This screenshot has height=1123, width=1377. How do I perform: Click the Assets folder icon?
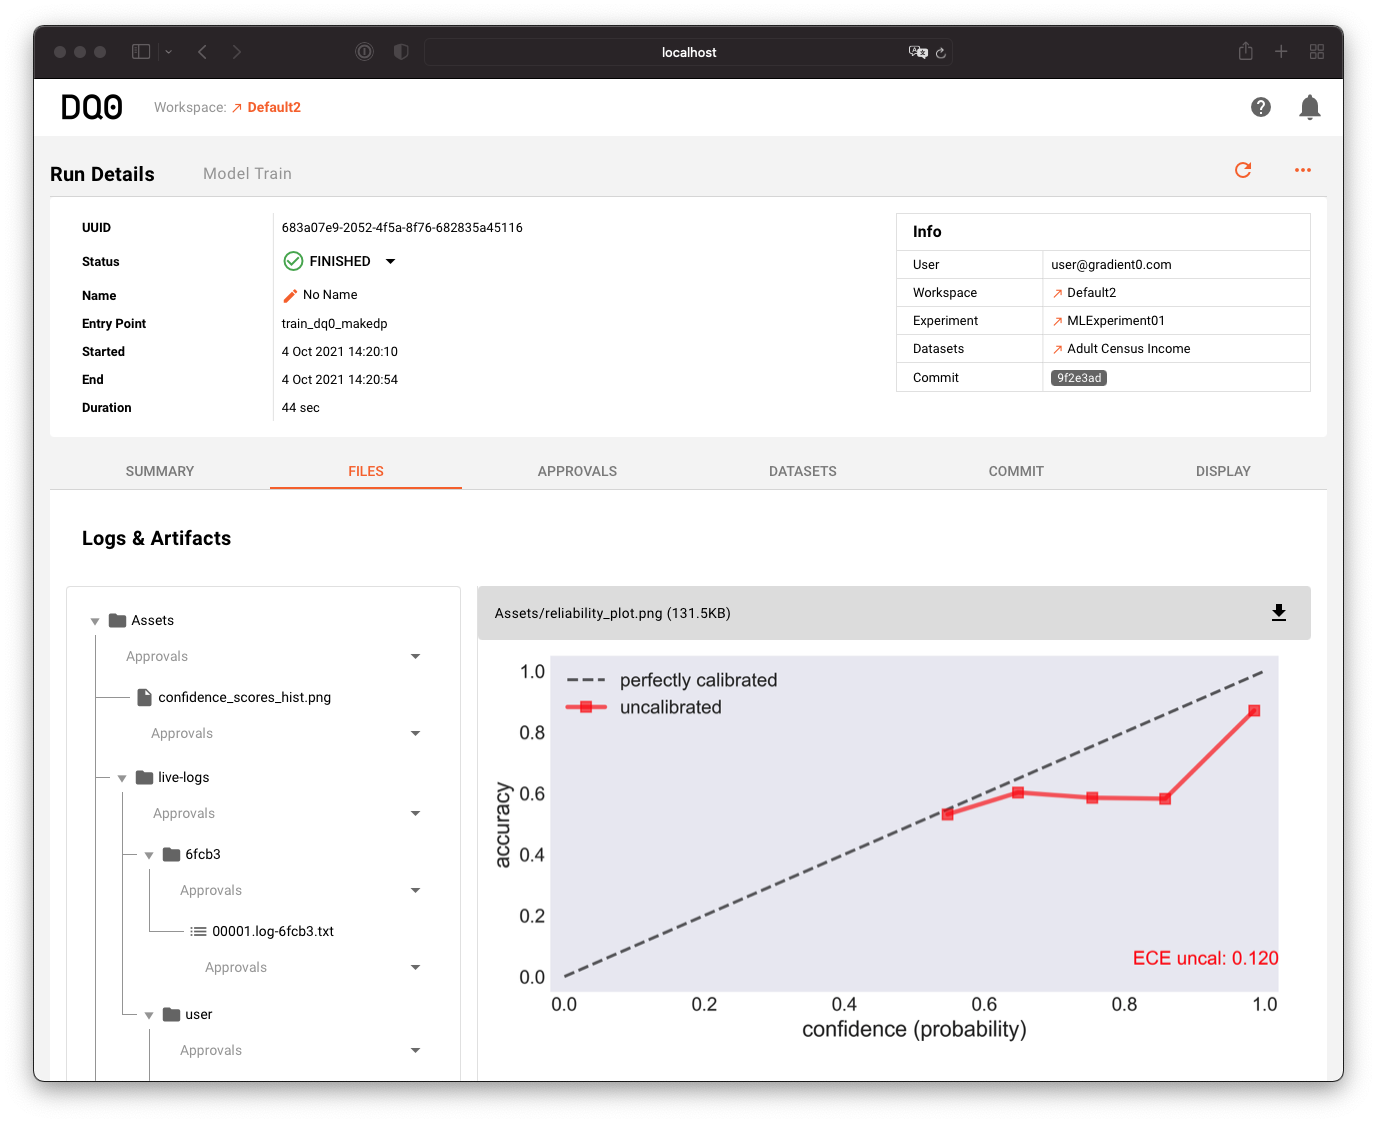coord(117,620)
